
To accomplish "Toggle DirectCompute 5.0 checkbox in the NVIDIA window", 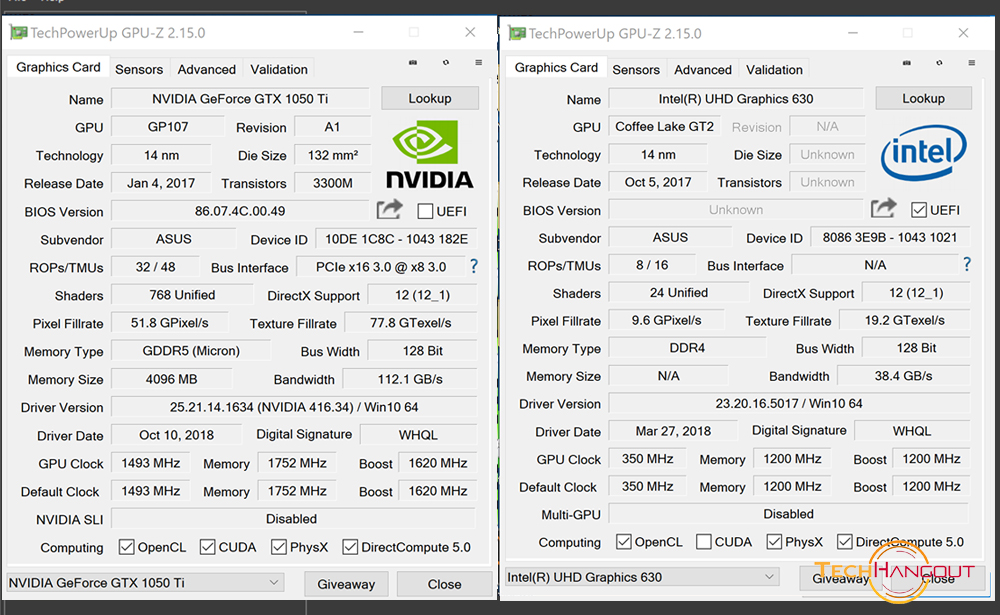I will [350, 547].
